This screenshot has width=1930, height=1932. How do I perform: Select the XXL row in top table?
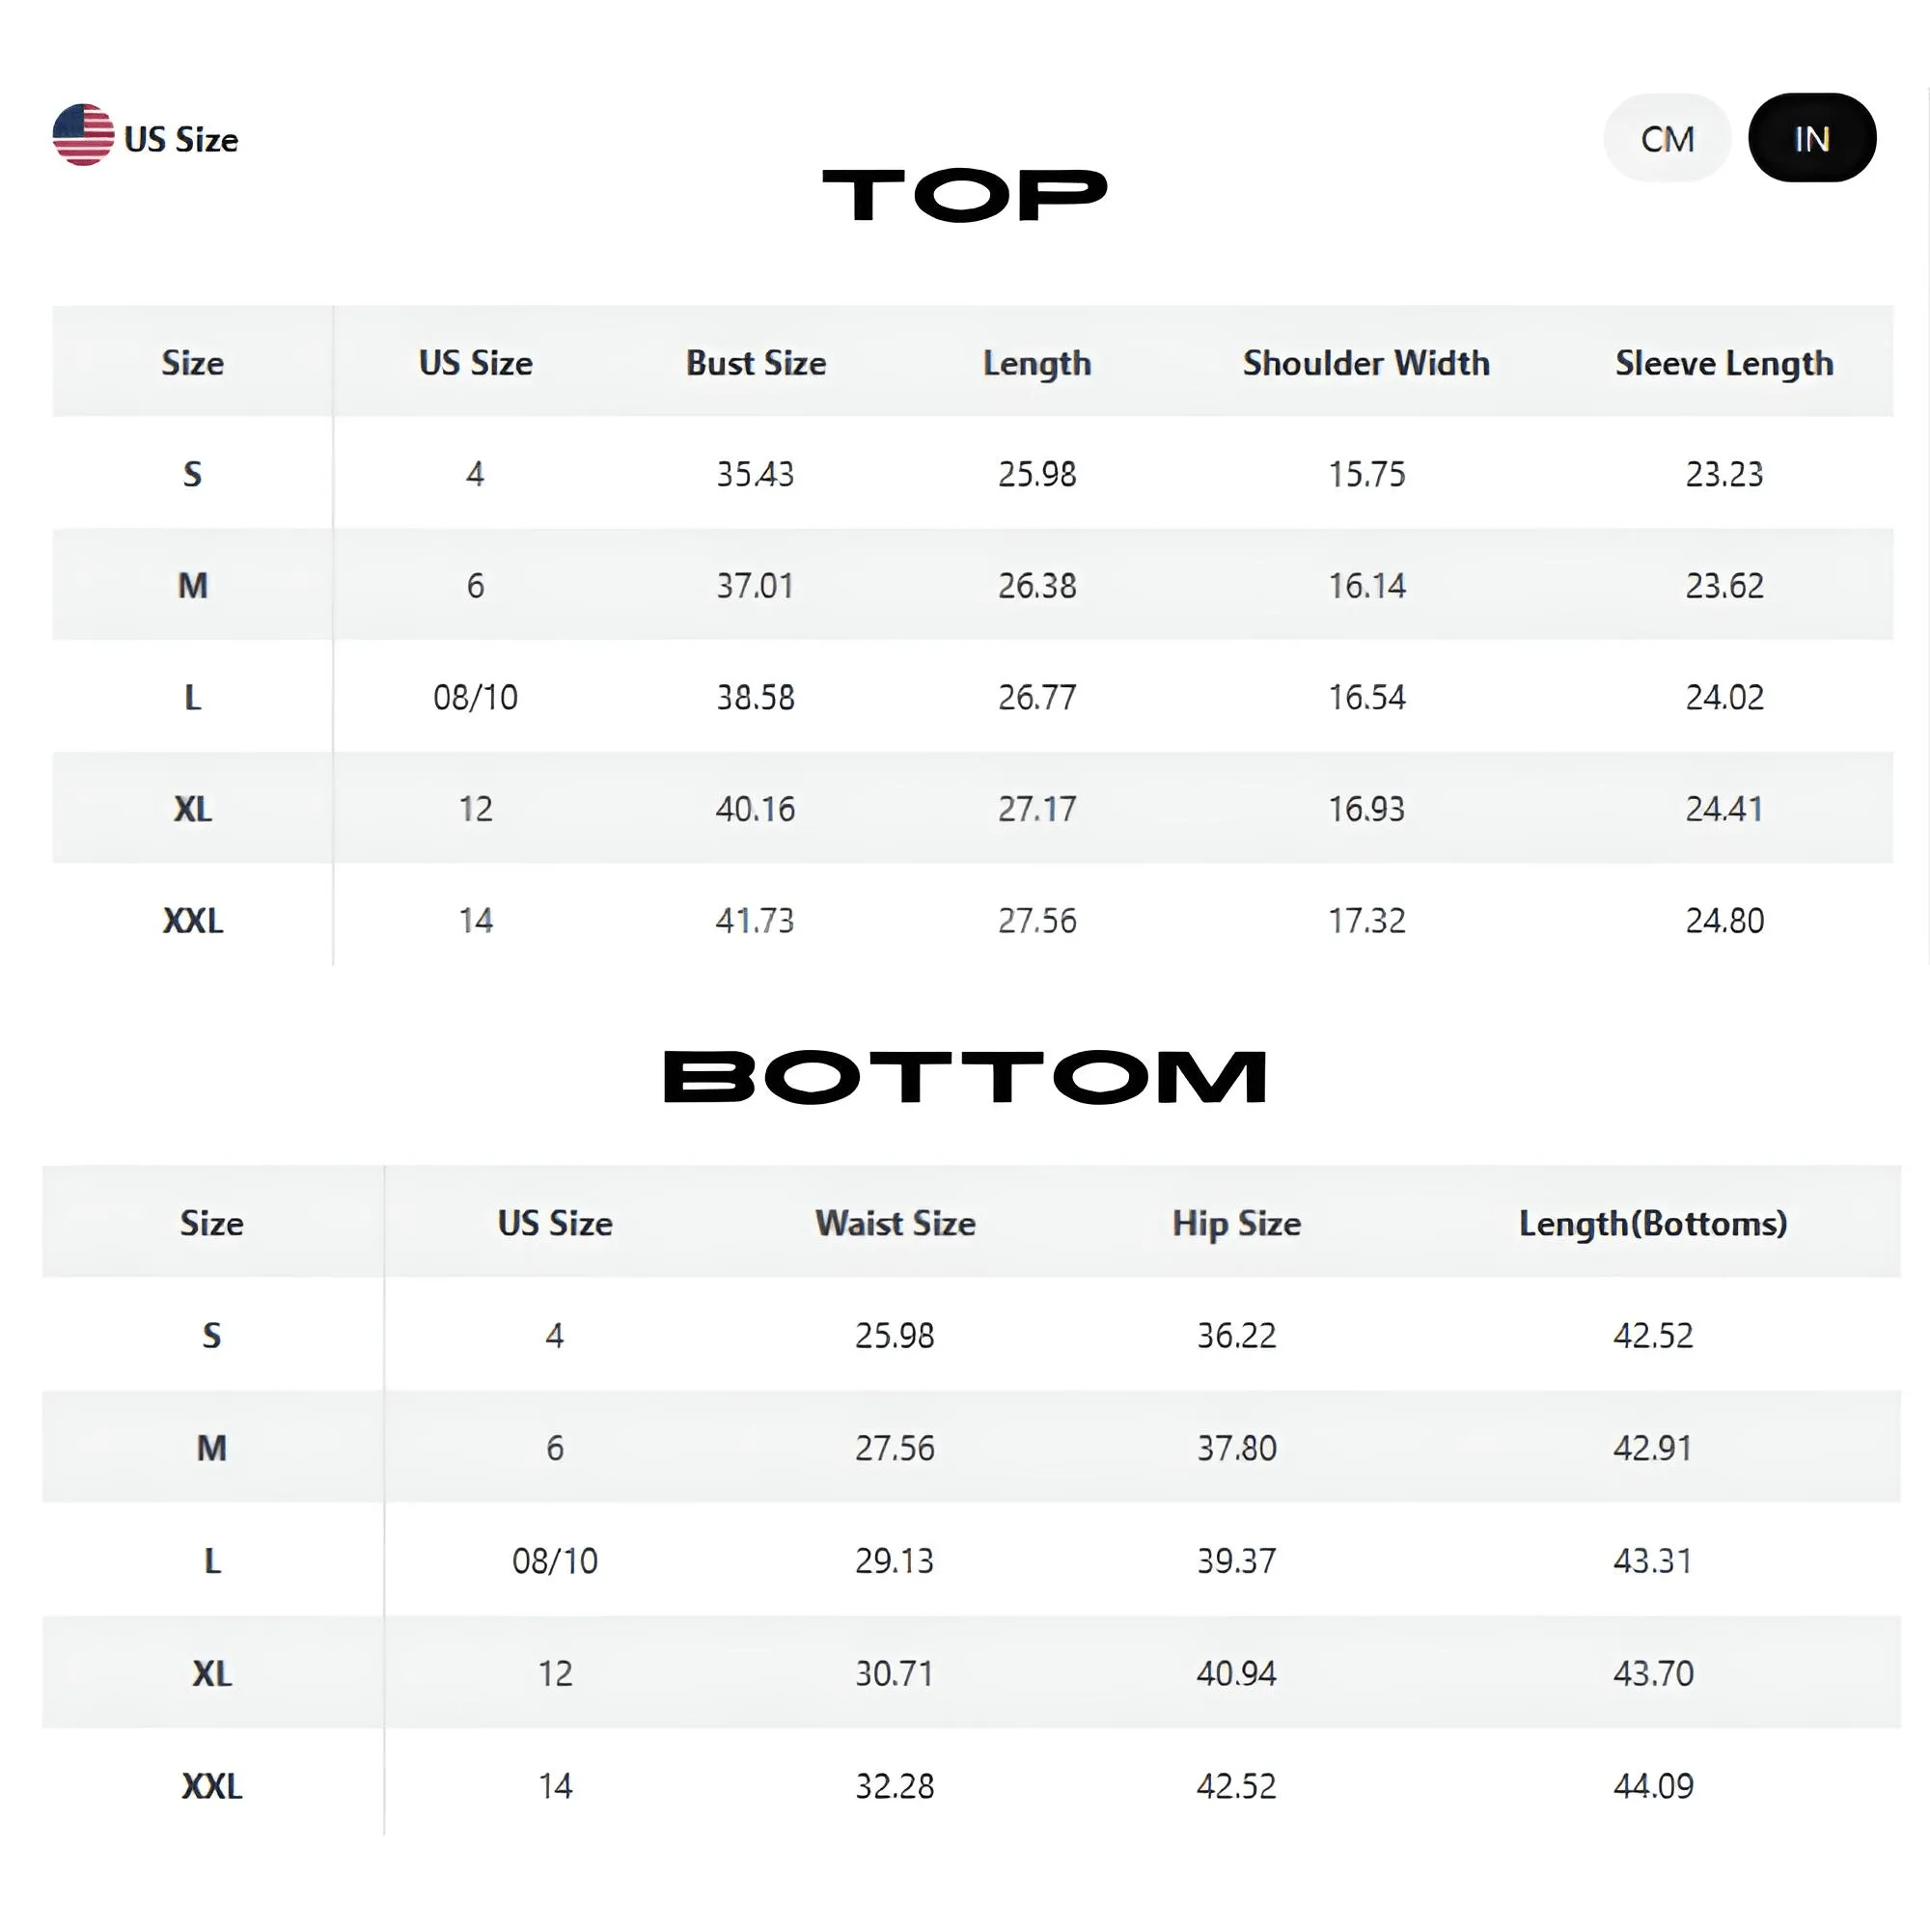click(x=192, y=920)
